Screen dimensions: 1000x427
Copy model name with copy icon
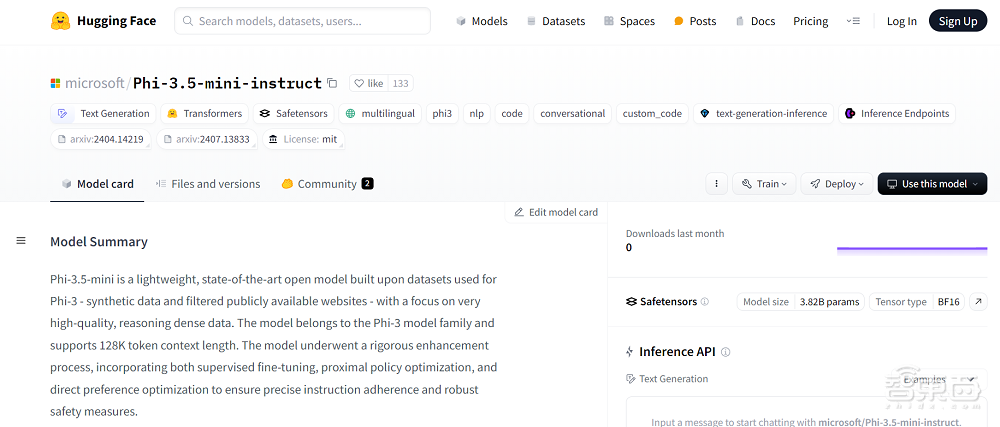coord(332,83)
